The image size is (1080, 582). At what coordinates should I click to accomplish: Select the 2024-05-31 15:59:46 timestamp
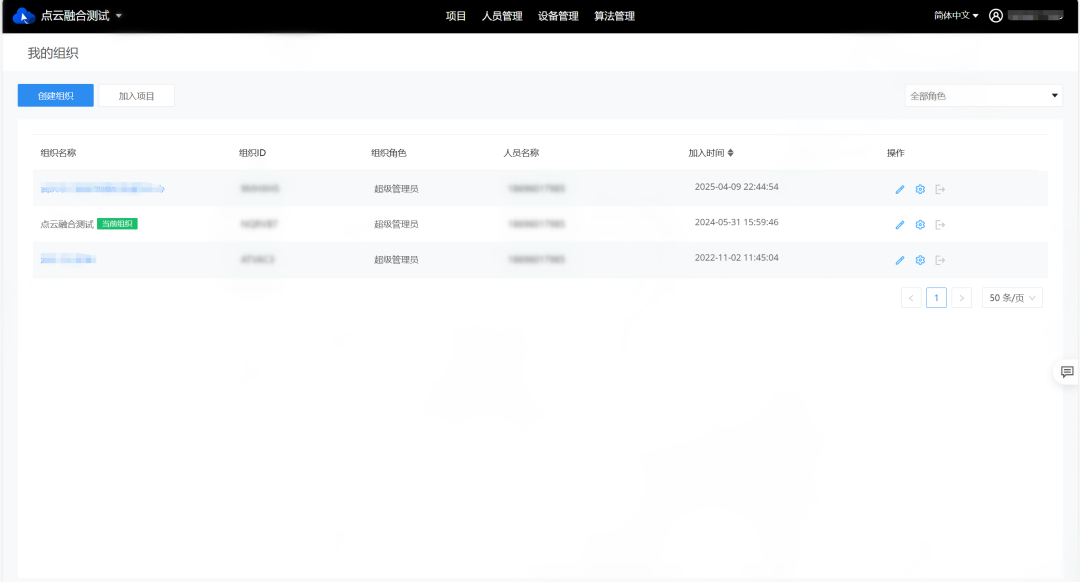[x=736, y=222]
